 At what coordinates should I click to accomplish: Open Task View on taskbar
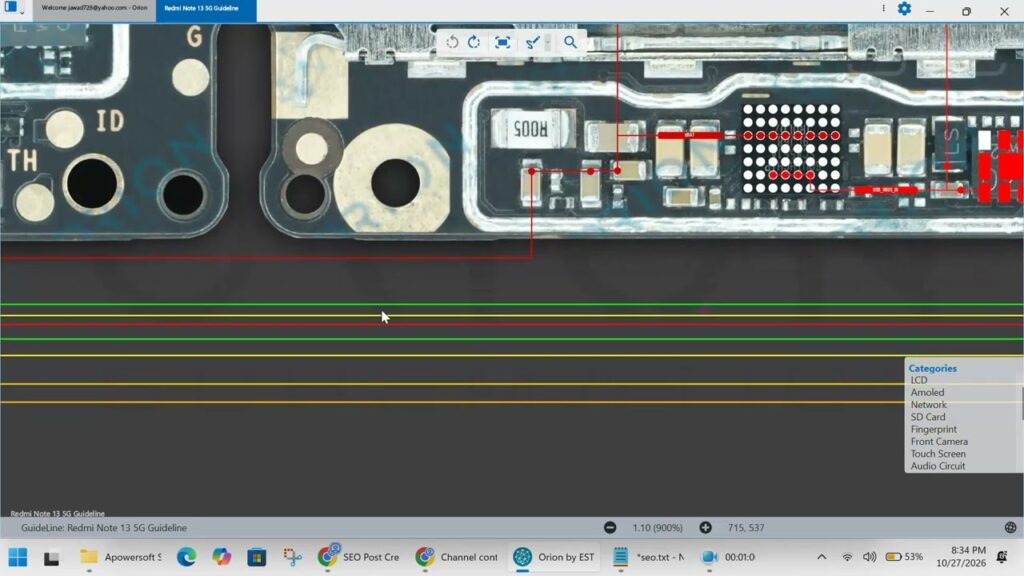pos(52,558)
